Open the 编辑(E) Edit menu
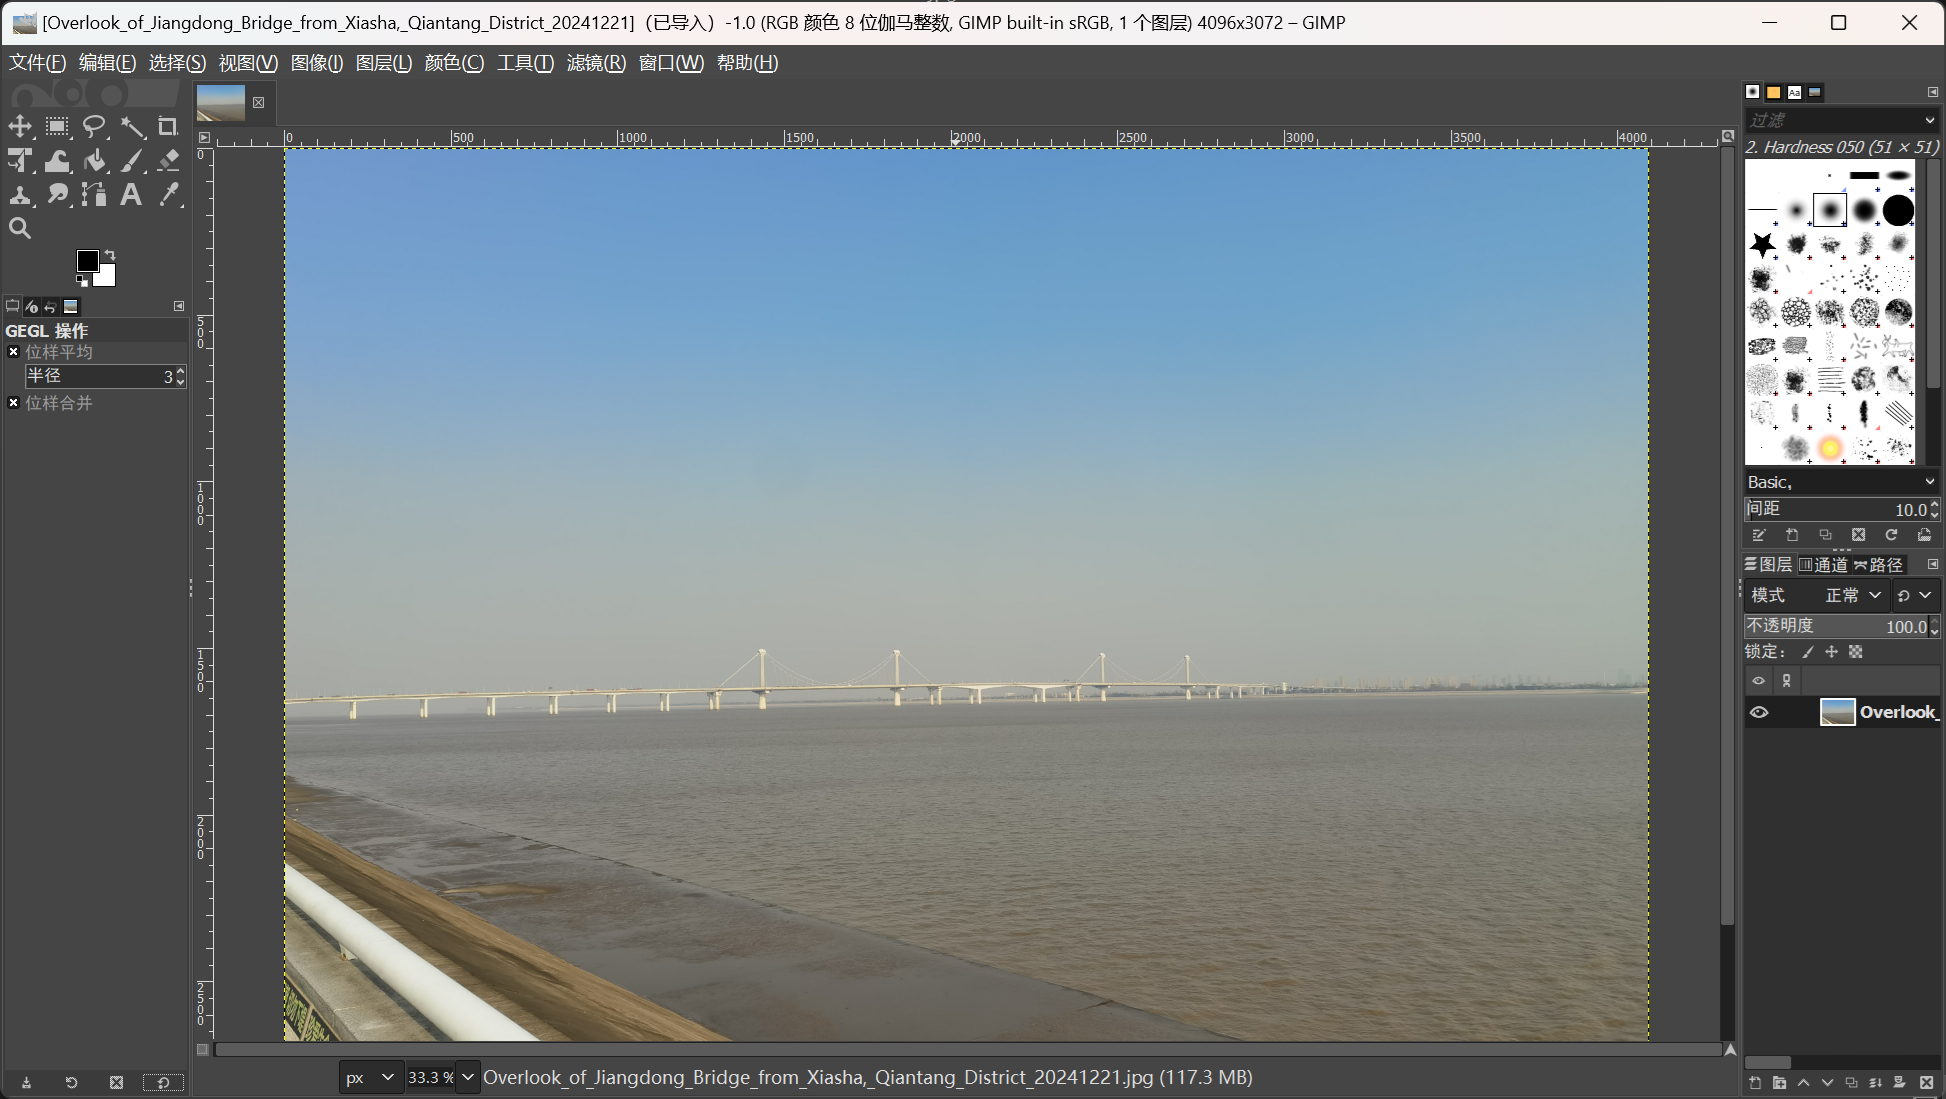This screenshot has height=1099, width=1946. coord(107,63)
